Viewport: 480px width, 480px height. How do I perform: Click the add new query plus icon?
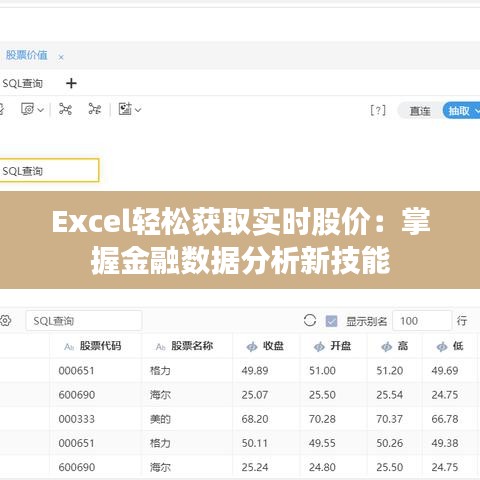click(71, 83)
